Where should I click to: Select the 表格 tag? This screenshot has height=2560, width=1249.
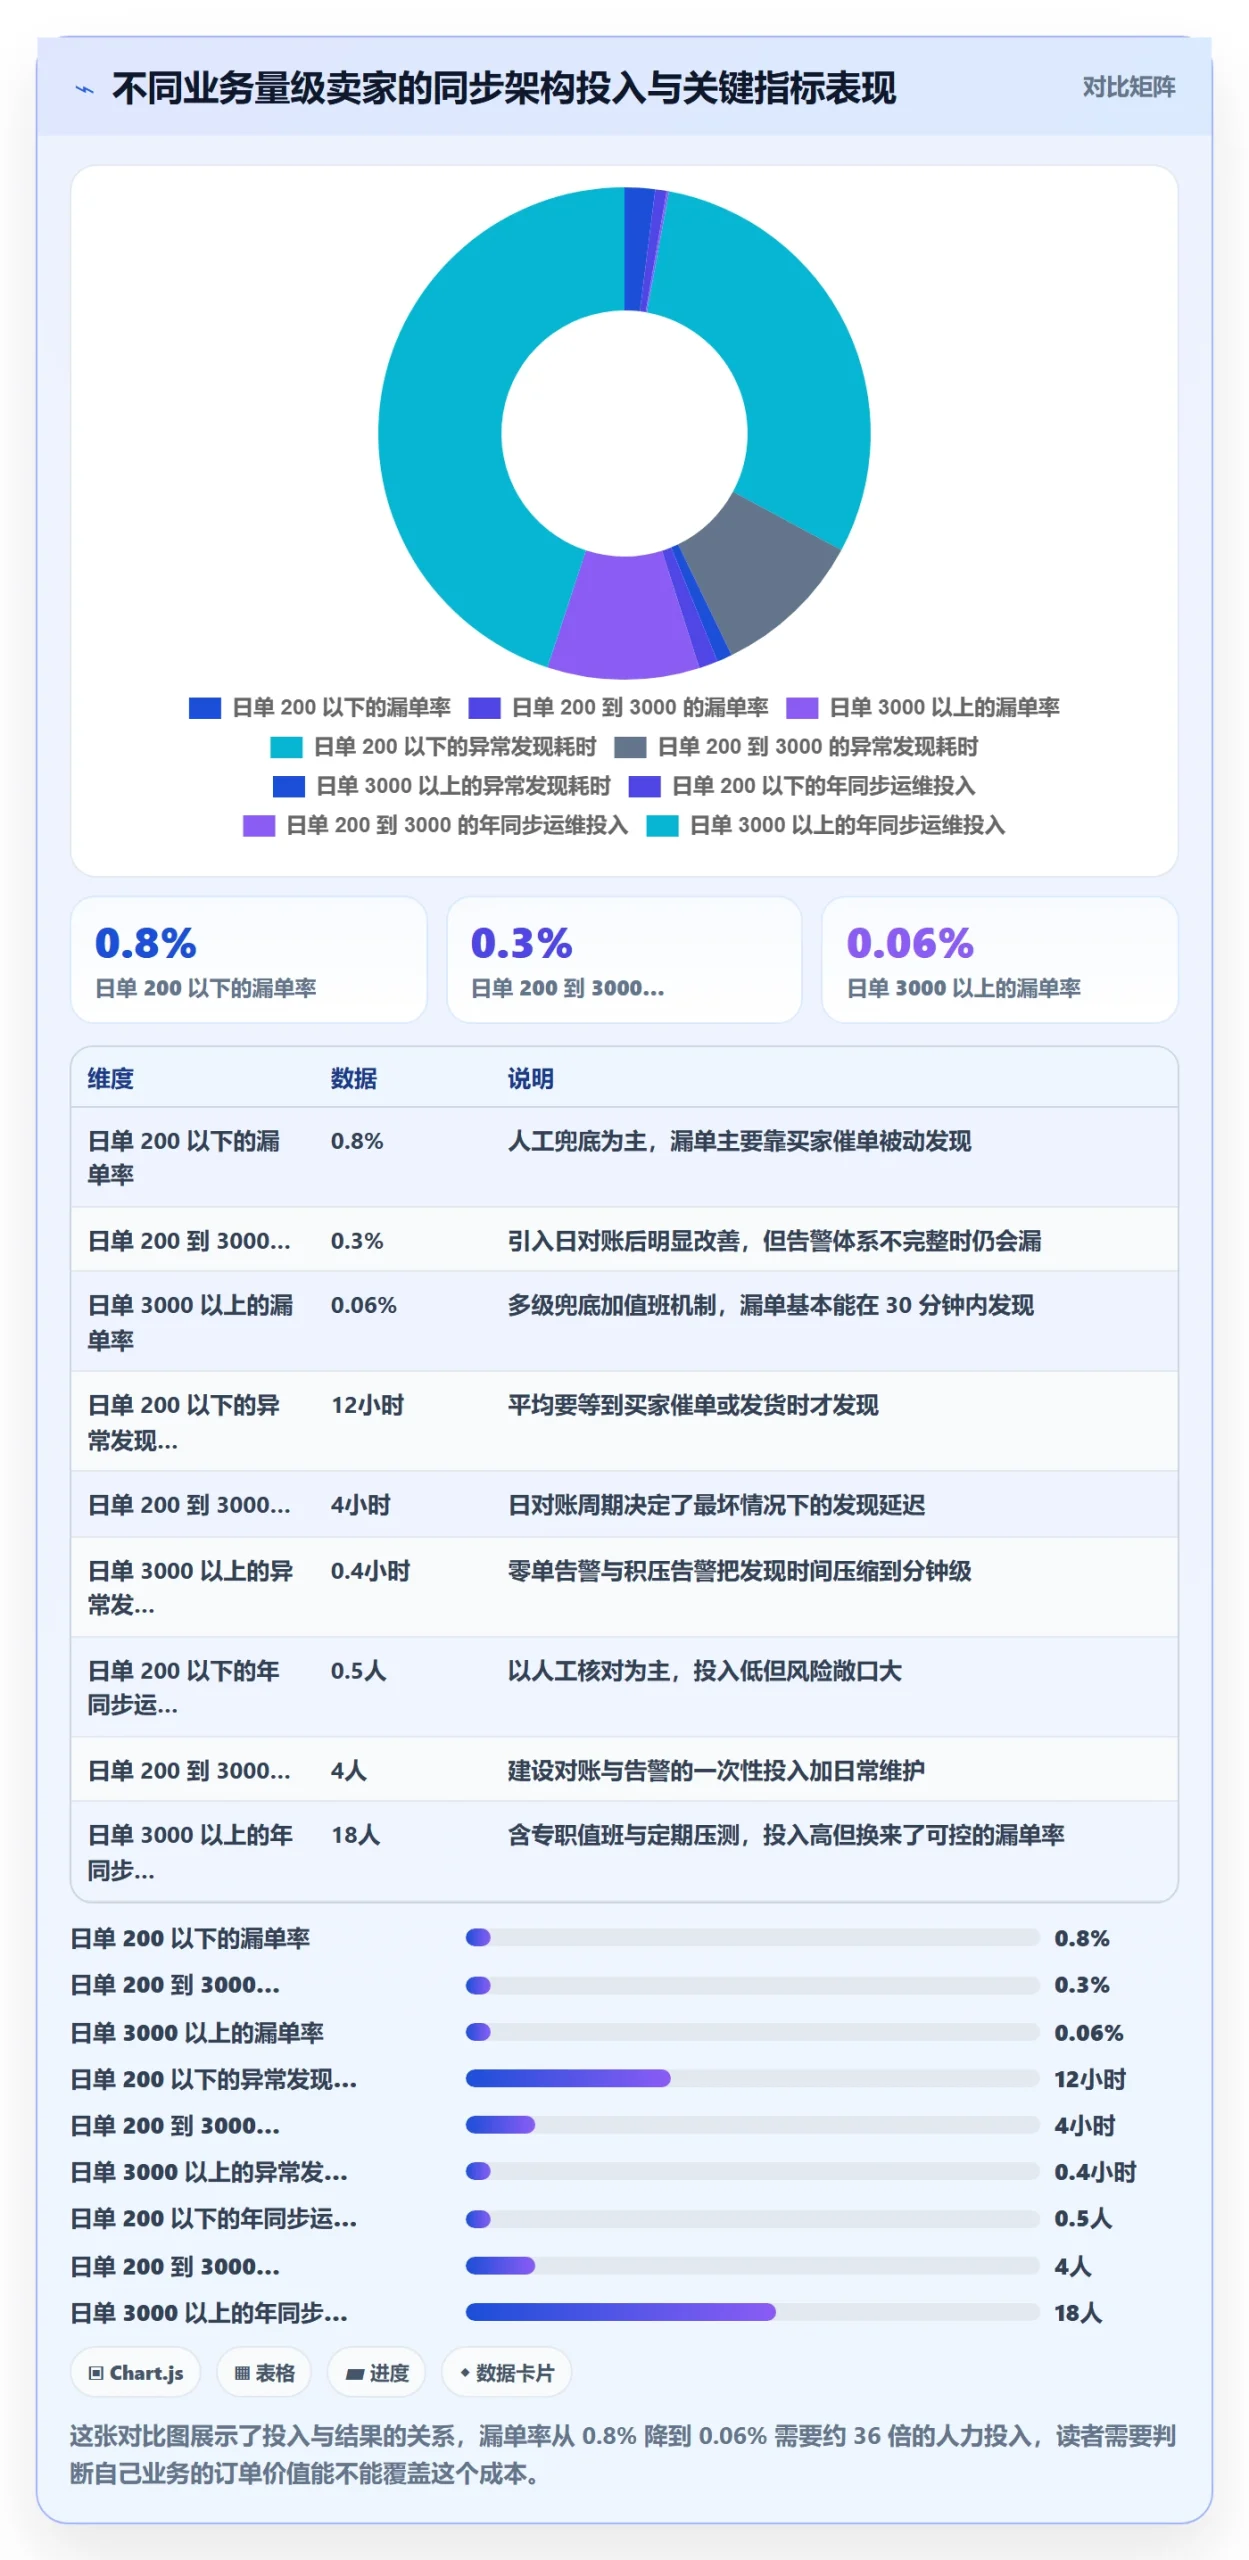point(264,2373)
